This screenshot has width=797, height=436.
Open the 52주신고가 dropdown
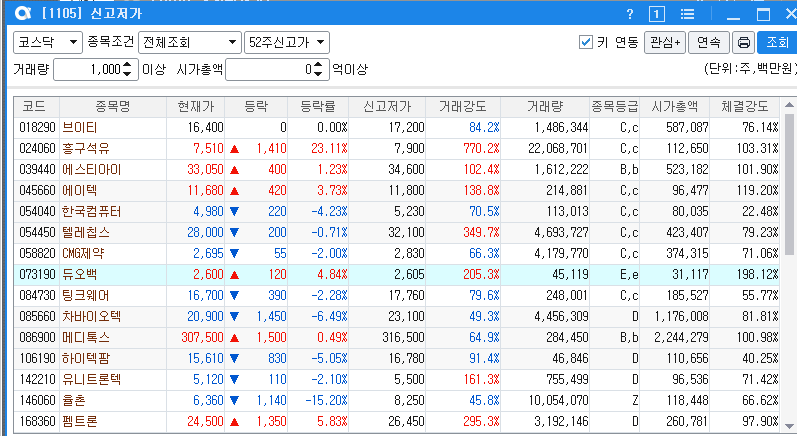pos(287,42)
